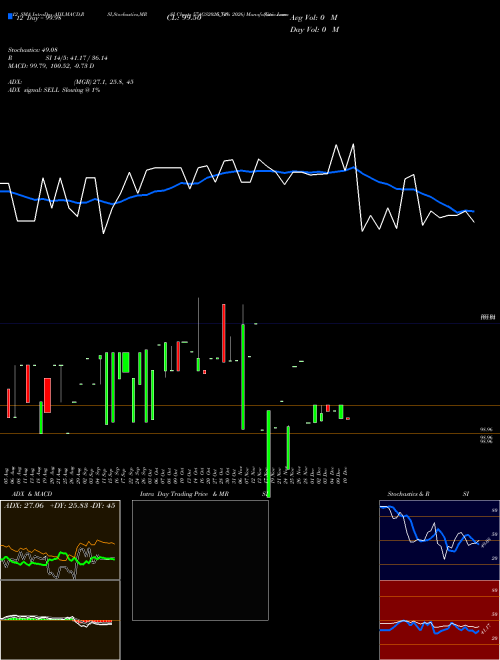Click the final small red candle at the right end of the chart
This screenshot has width=500, height=660.
coord(348,418)
